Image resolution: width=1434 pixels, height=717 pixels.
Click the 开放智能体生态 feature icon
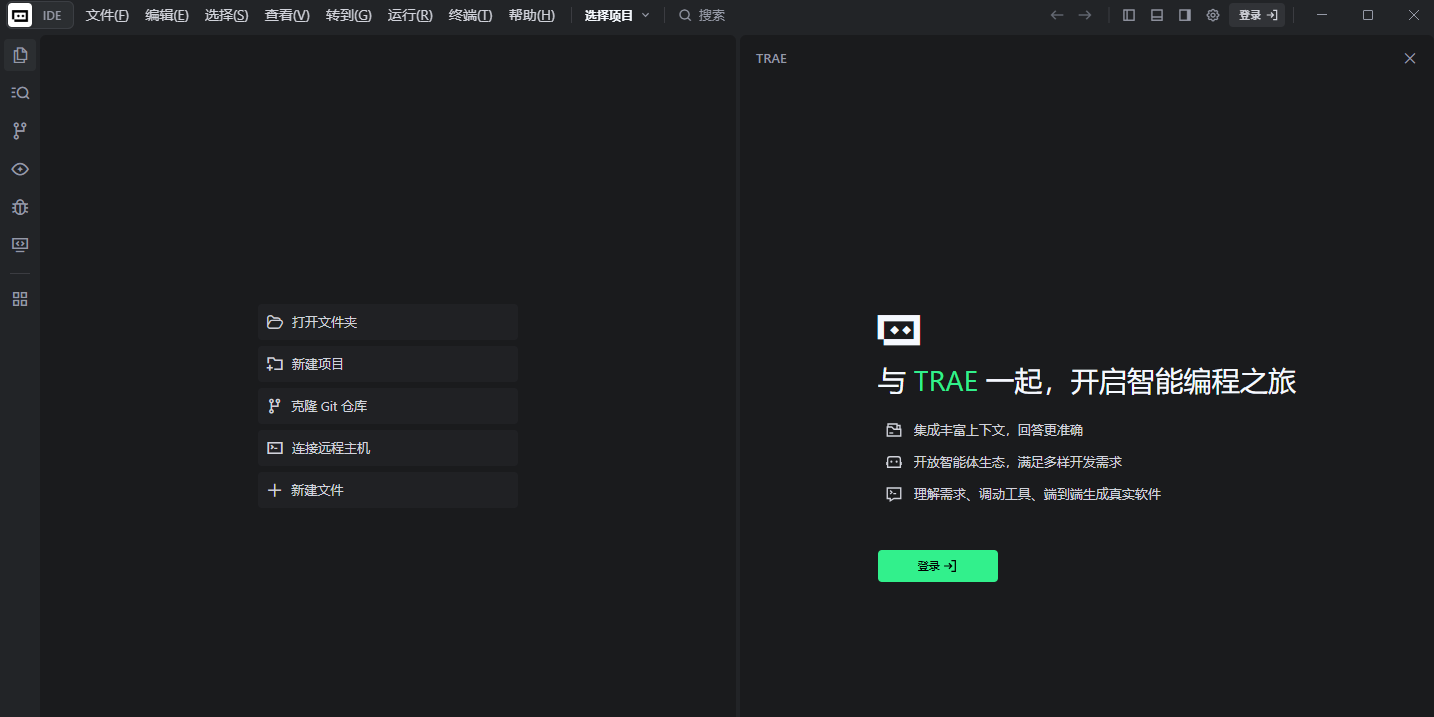pyautogui.click(x=894, y=462)
